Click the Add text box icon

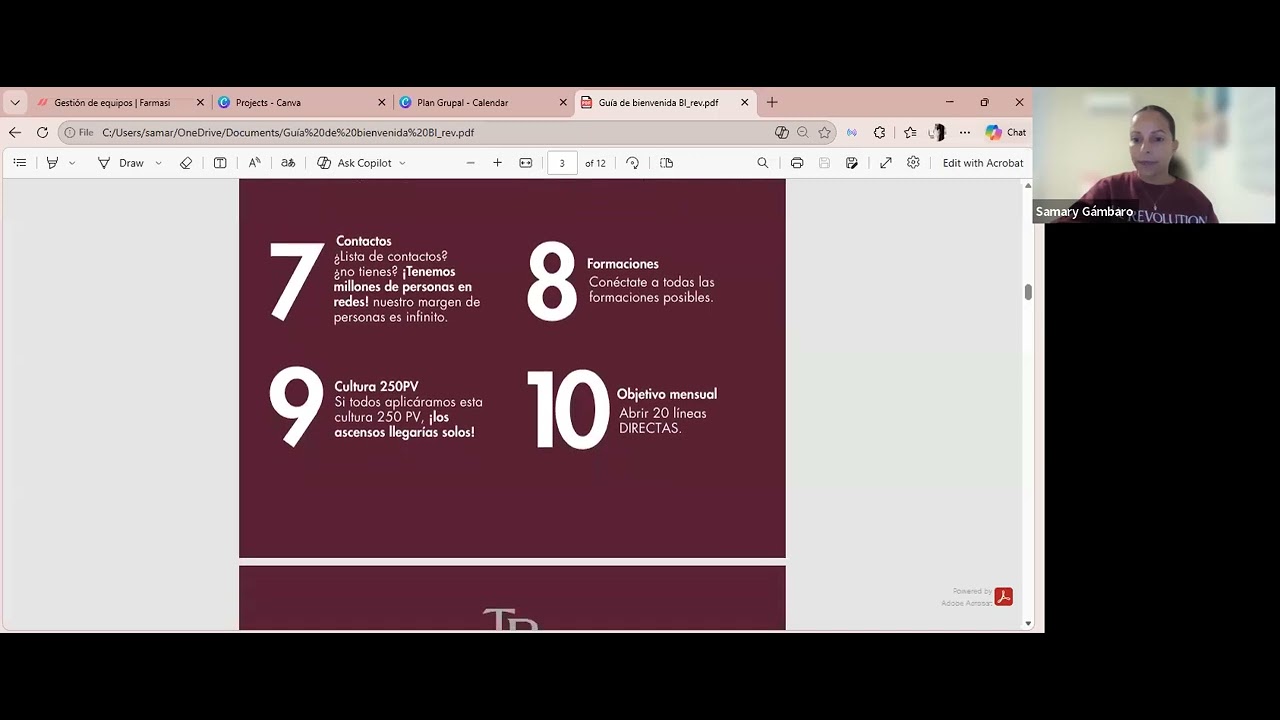point(220,163)
